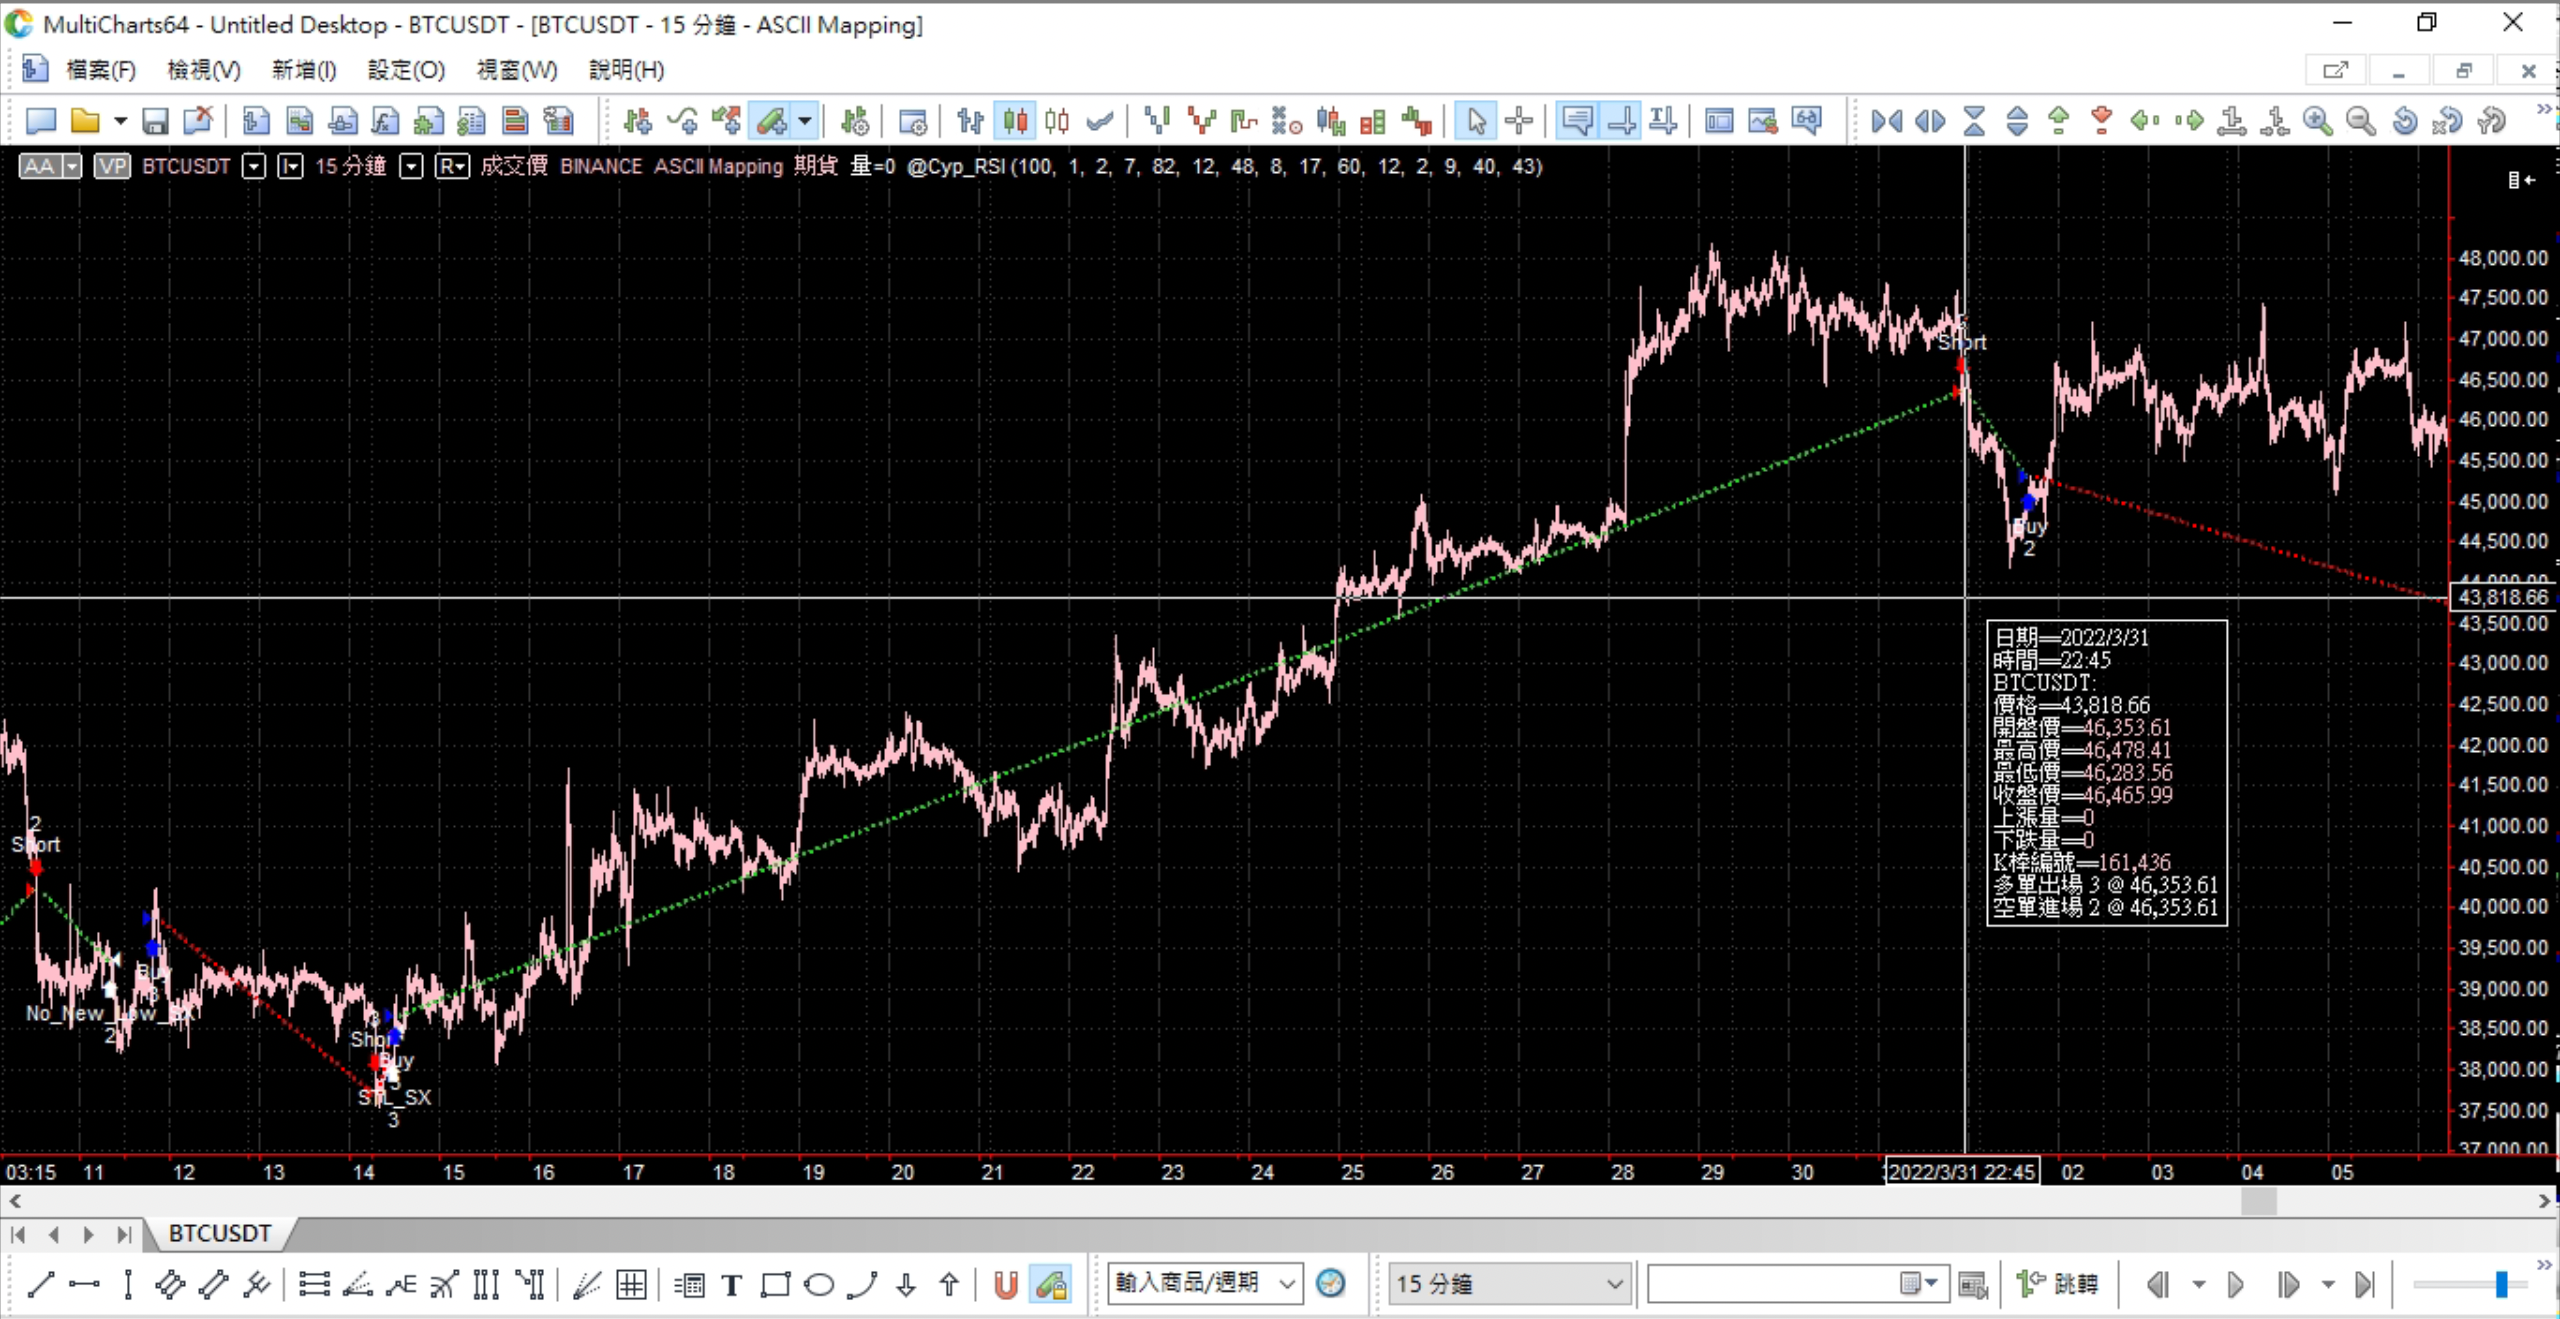Screen dimensions: 2560x1319
Task: Click the VP button in chart status line
Action: pos(112,166)
